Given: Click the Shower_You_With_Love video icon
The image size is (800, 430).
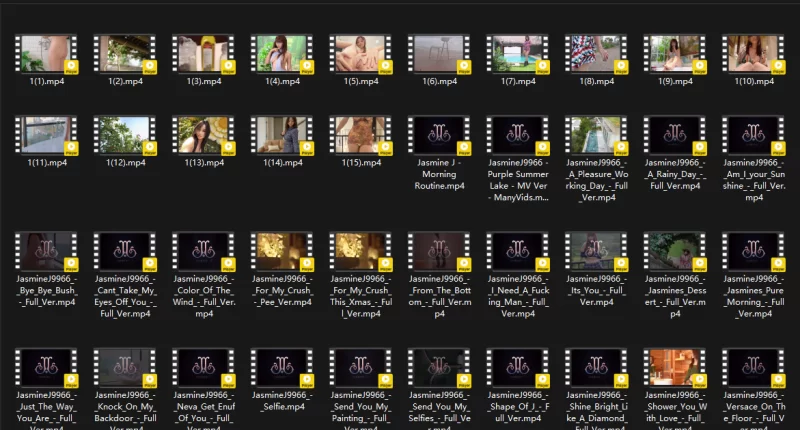Looking at the screenshot, I should 675,368.
